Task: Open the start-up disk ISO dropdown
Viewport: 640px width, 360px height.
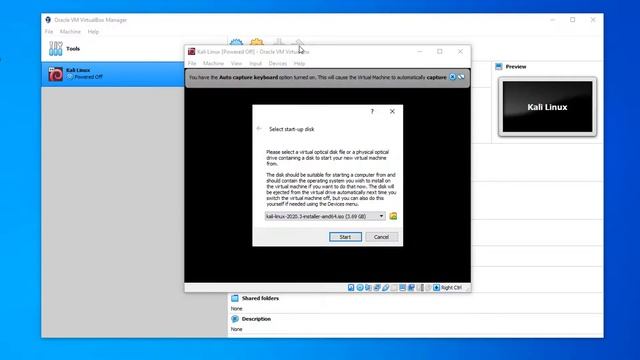Action: pos(325,216)
